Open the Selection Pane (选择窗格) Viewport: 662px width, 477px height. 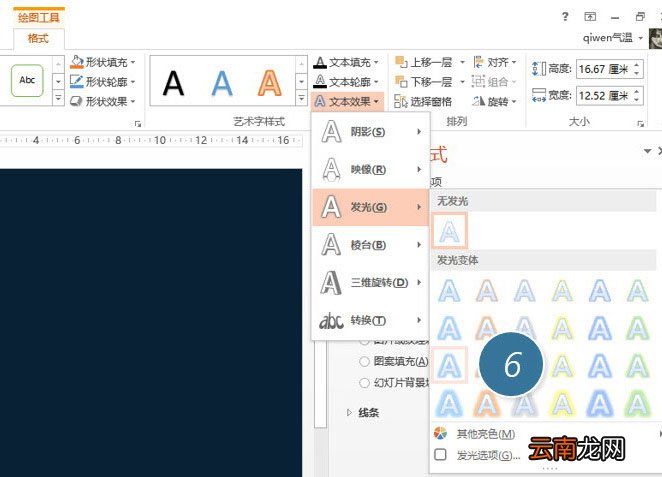click(x=423, y=101)
